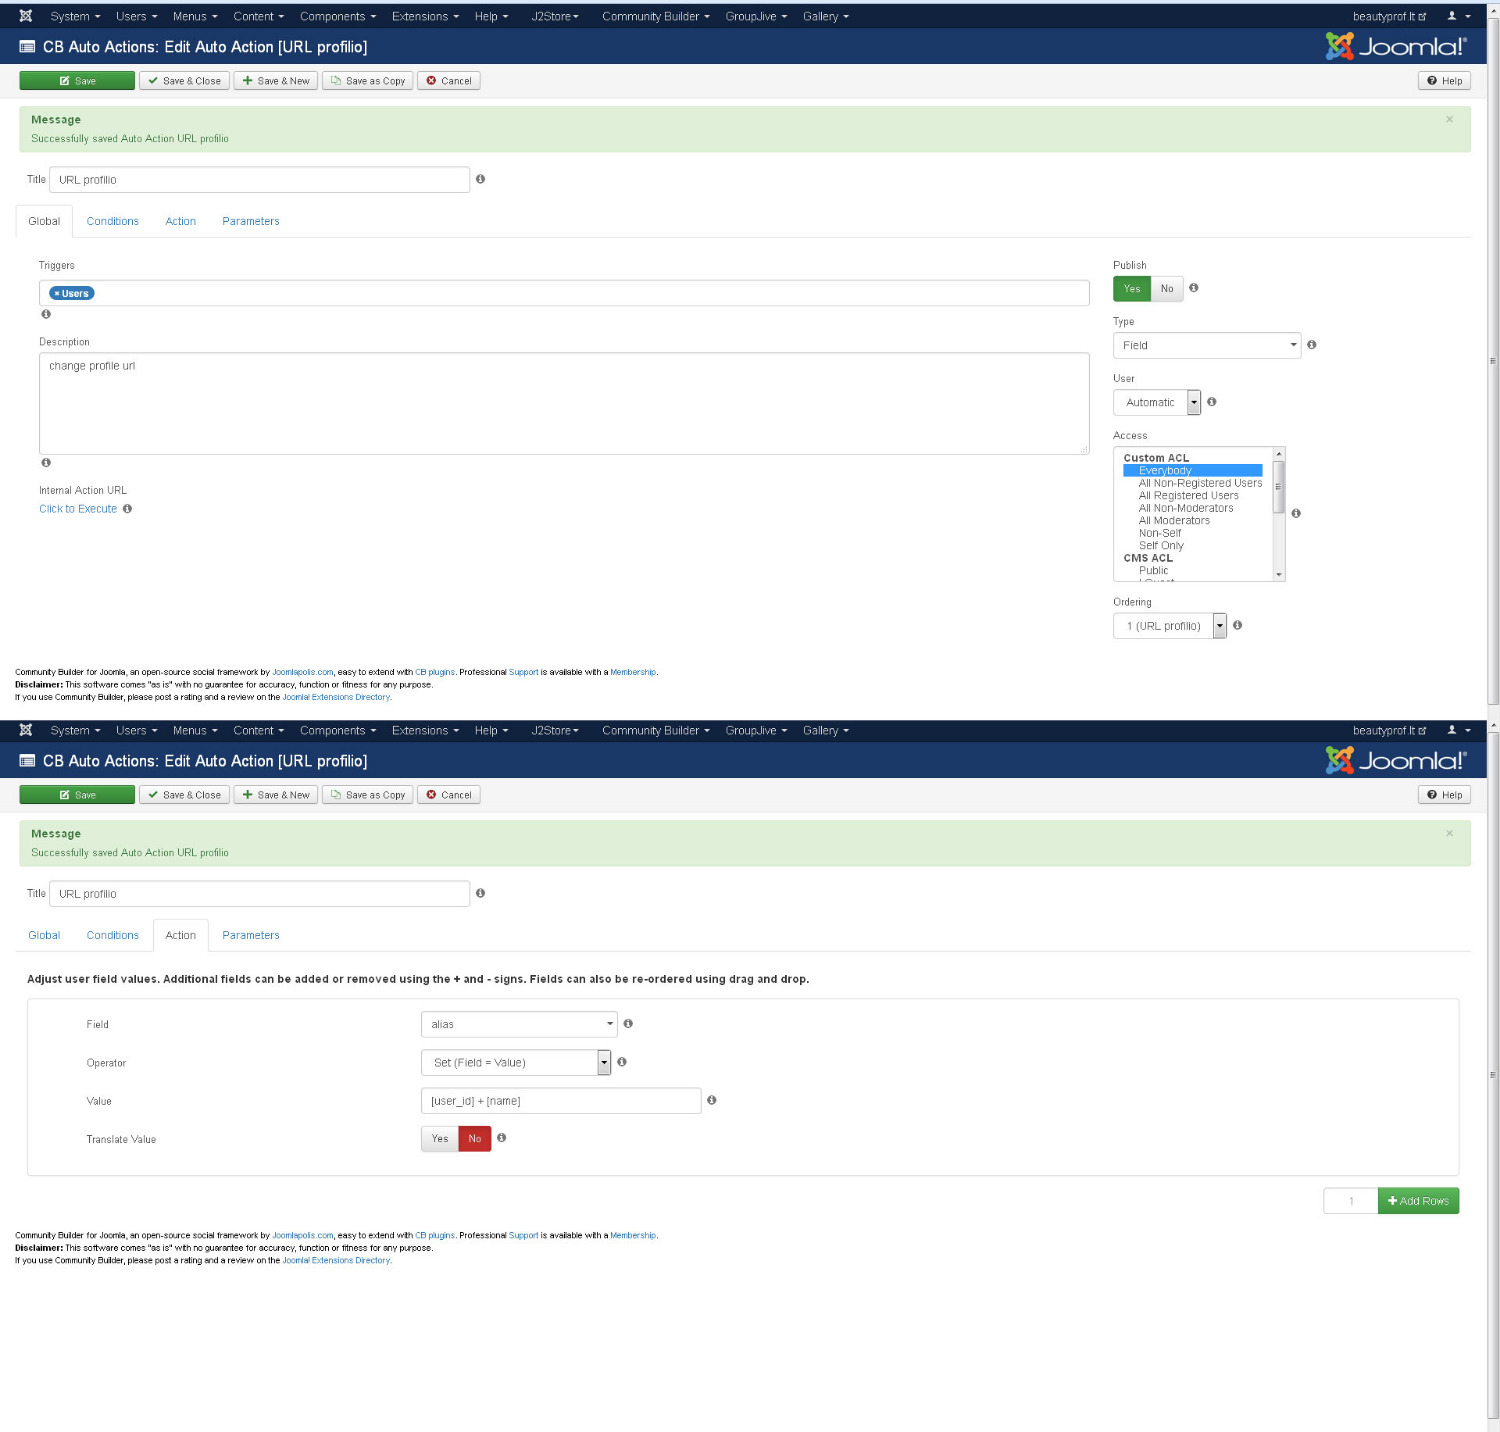Image resolution: width=1500 pixels, height=1432 pixels.
Task: Dismiss the success message in upper screenshot
Action: (1449, 119)
